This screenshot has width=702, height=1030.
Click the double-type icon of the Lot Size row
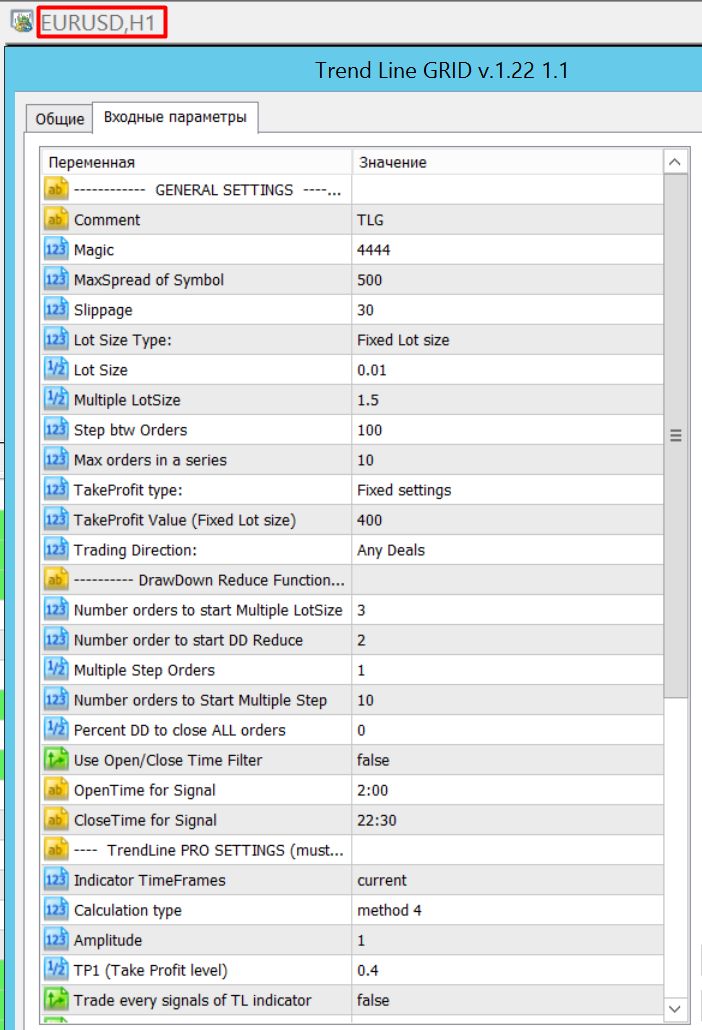click(56, 370)
